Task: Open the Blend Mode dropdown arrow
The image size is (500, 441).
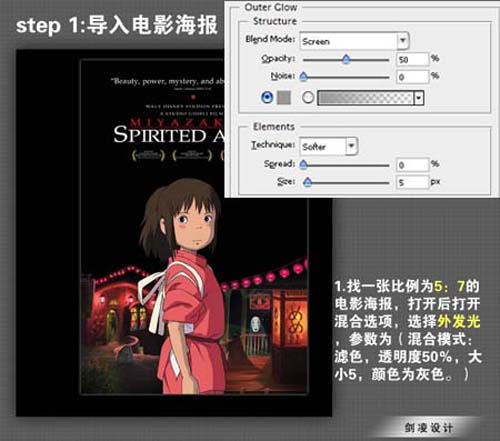Action: (x=403, y=41)
